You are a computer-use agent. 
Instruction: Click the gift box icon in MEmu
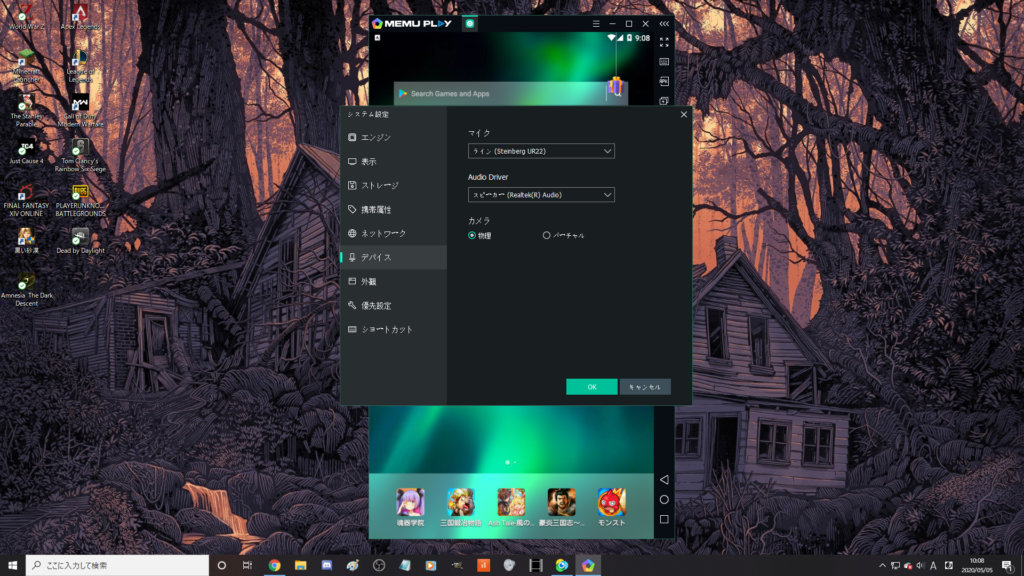coord(615,86)
